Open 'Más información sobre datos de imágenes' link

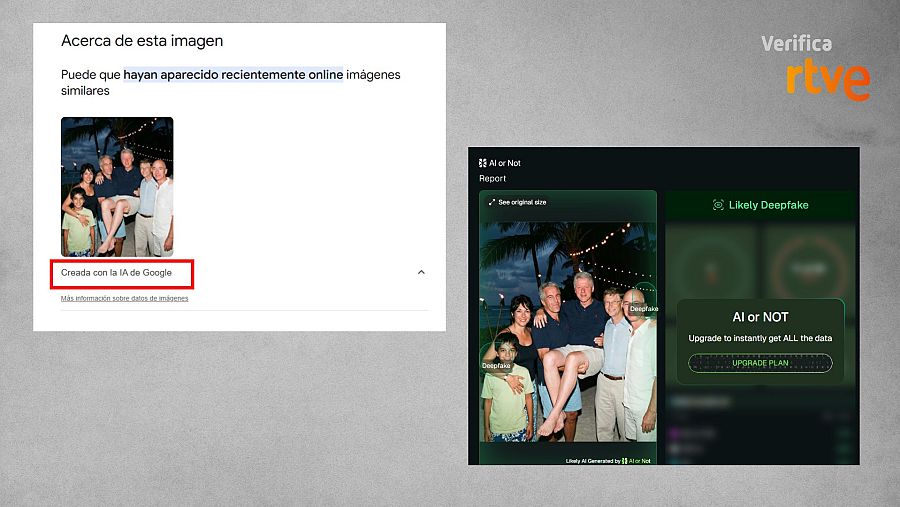[x=124, y=298]
